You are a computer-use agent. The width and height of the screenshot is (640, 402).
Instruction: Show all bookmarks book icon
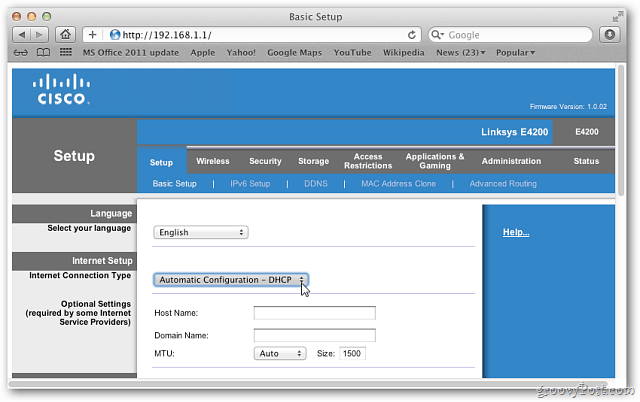coord(43,53)
